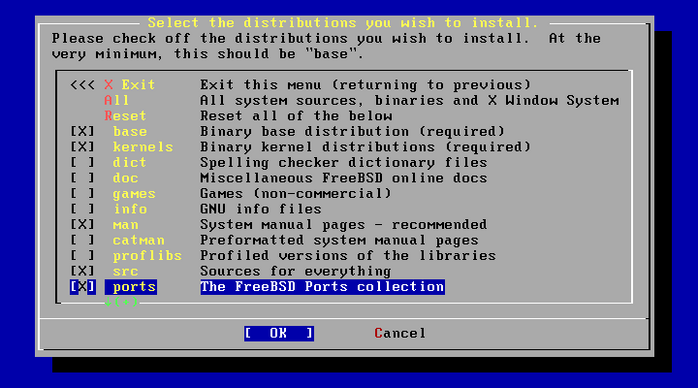Viewport: 698px width, 388px height.
Task: Click 'GNU info files' description
Action: [x=261, y=209]
